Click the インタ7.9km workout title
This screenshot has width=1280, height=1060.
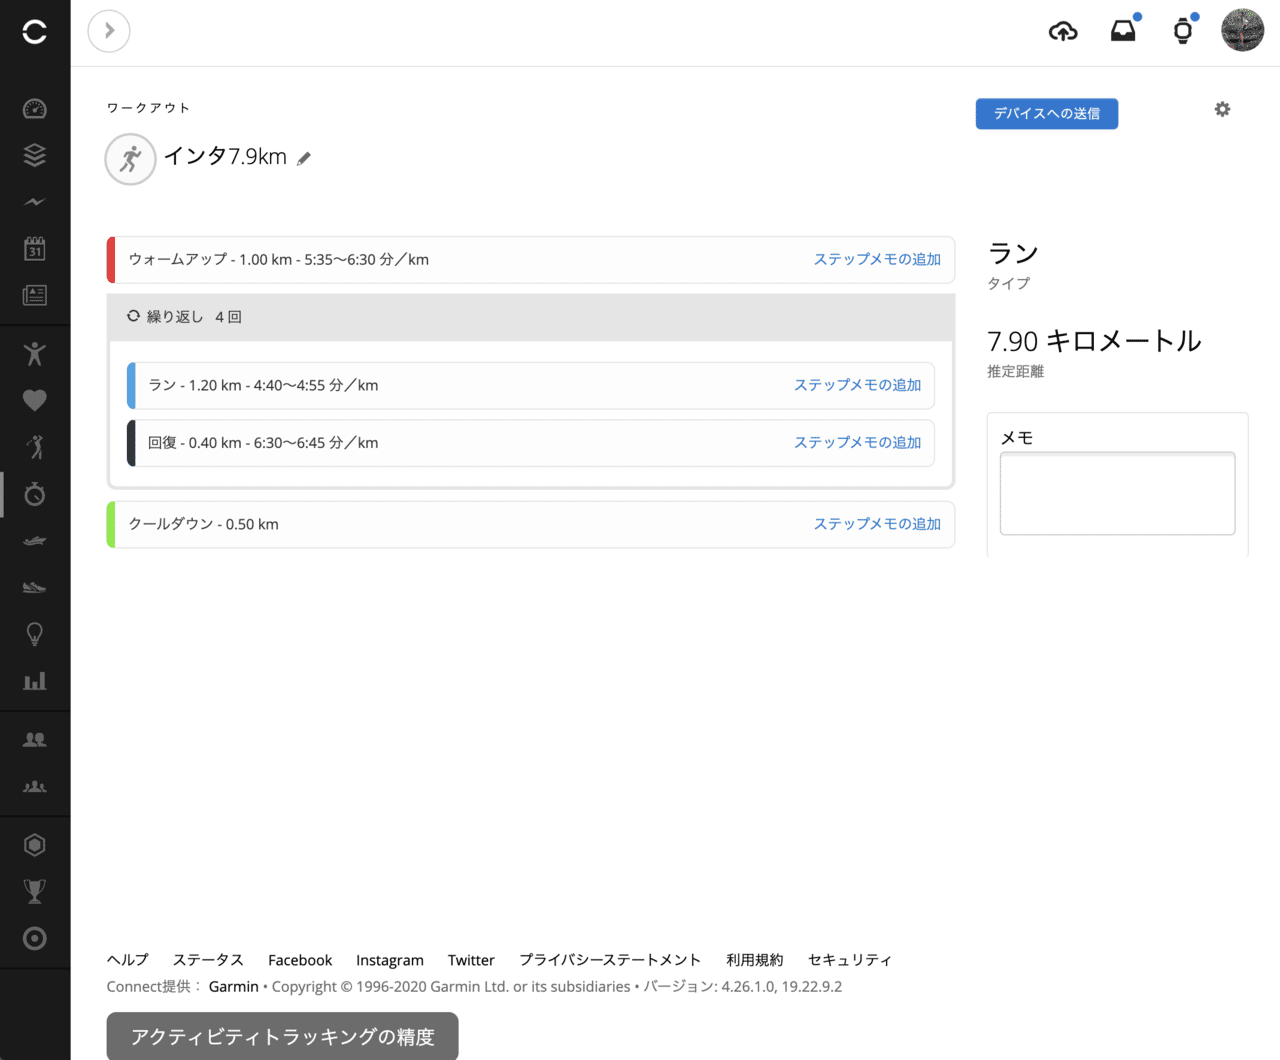click(x=225, y=157)
